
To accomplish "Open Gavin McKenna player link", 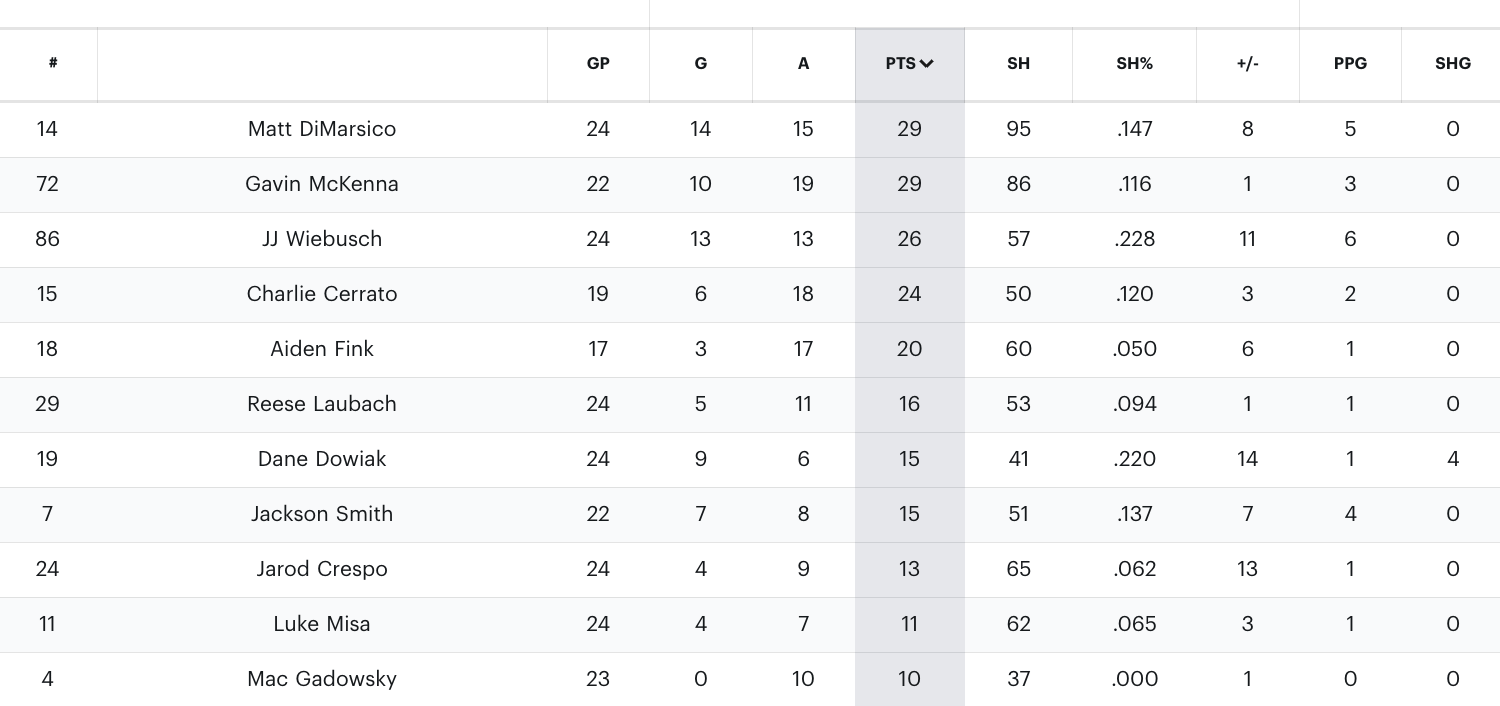I will click(322, 184).
